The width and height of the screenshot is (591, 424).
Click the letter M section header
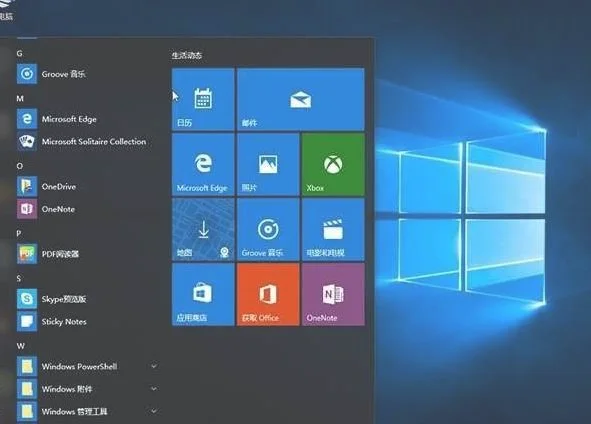20,98
